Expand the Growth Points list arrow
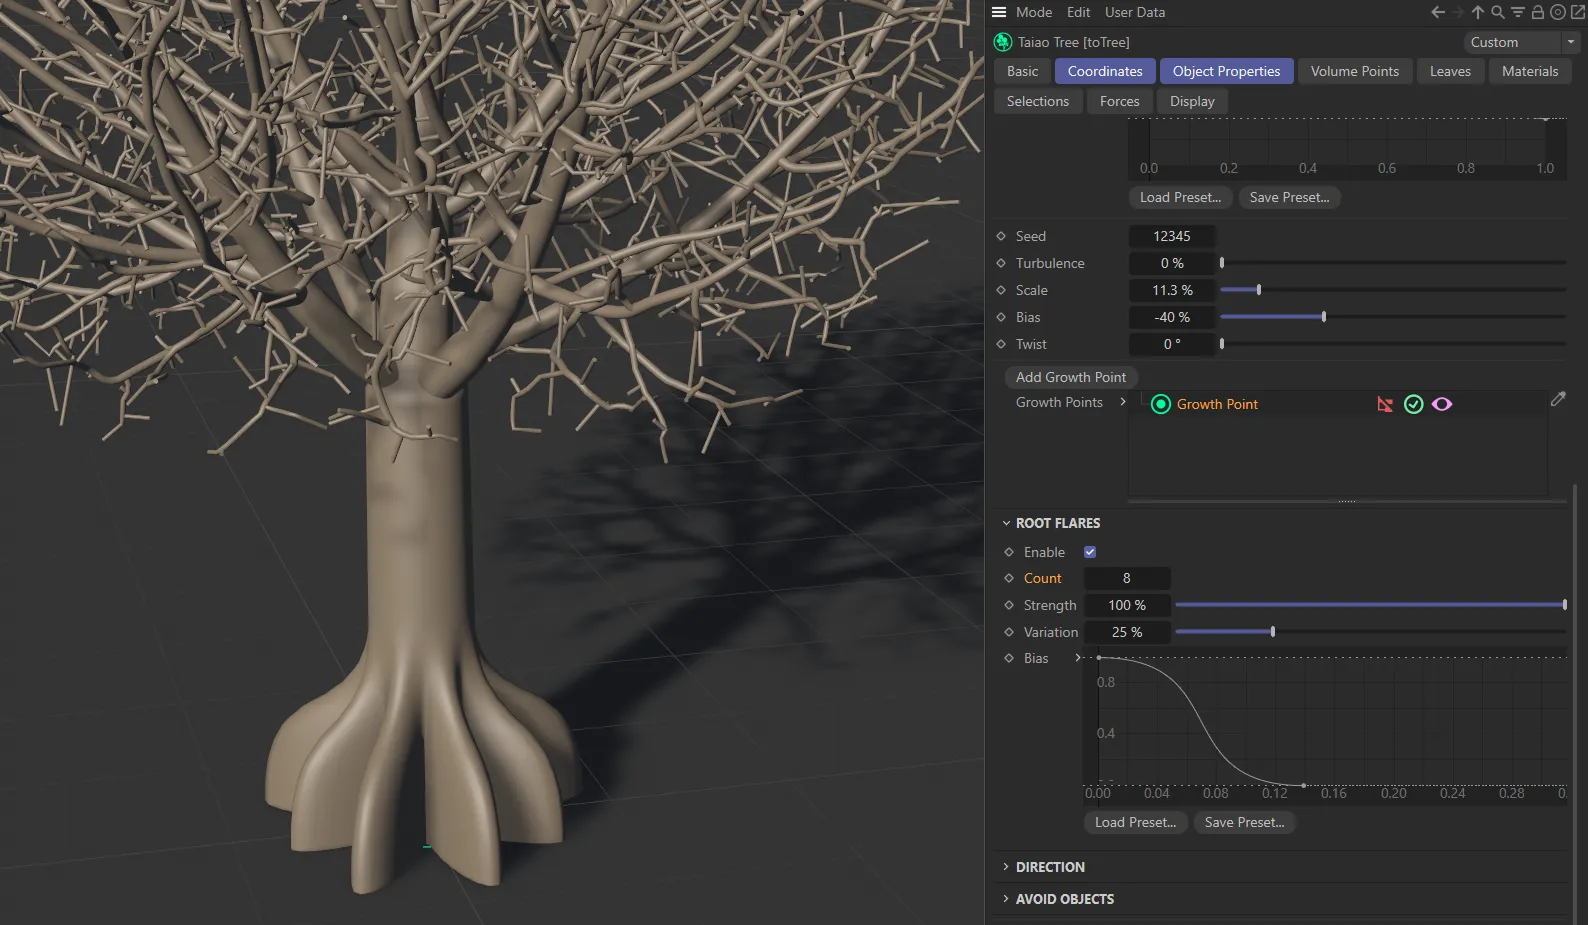This screenshot has width=1588, height=925. [1123, 402]
